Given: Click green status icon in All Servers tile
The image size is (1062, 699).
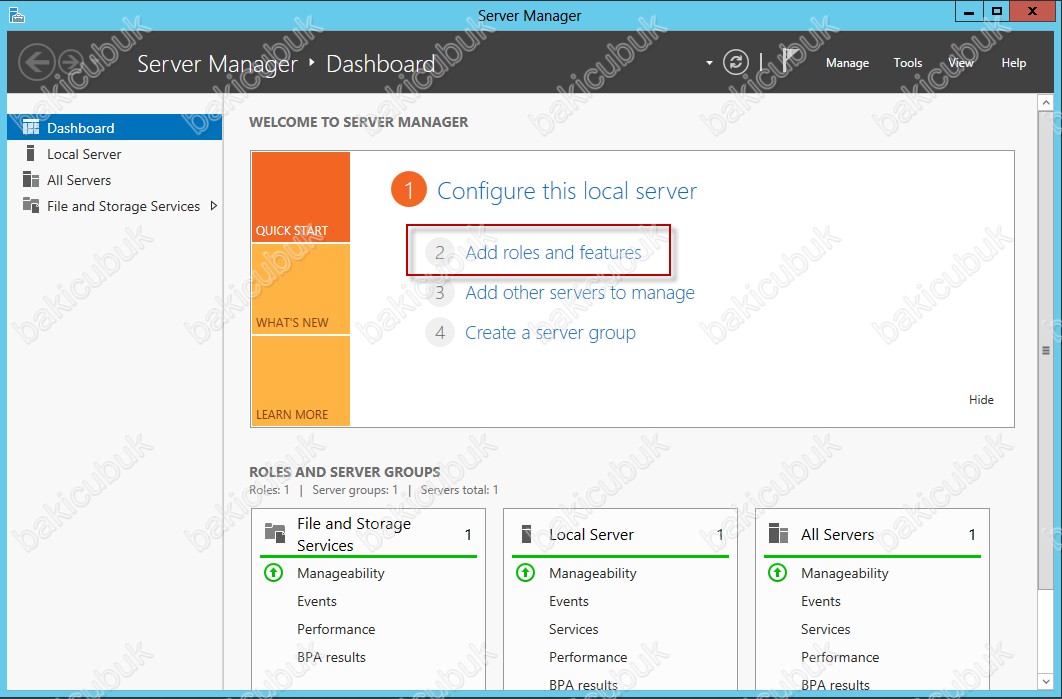Looking at the screenshot, I should pos(777,573).
